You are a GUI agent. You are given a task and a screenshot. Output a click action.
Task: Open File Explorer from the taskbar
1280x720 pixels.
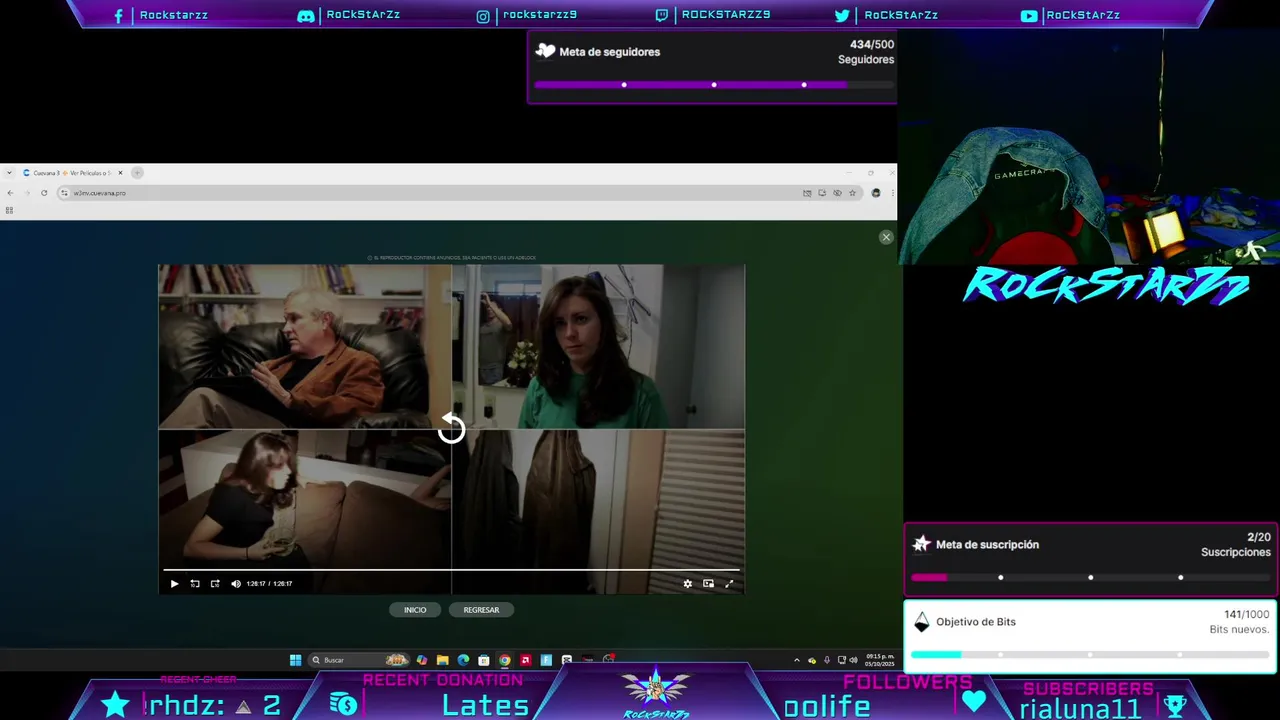[442, 660]
